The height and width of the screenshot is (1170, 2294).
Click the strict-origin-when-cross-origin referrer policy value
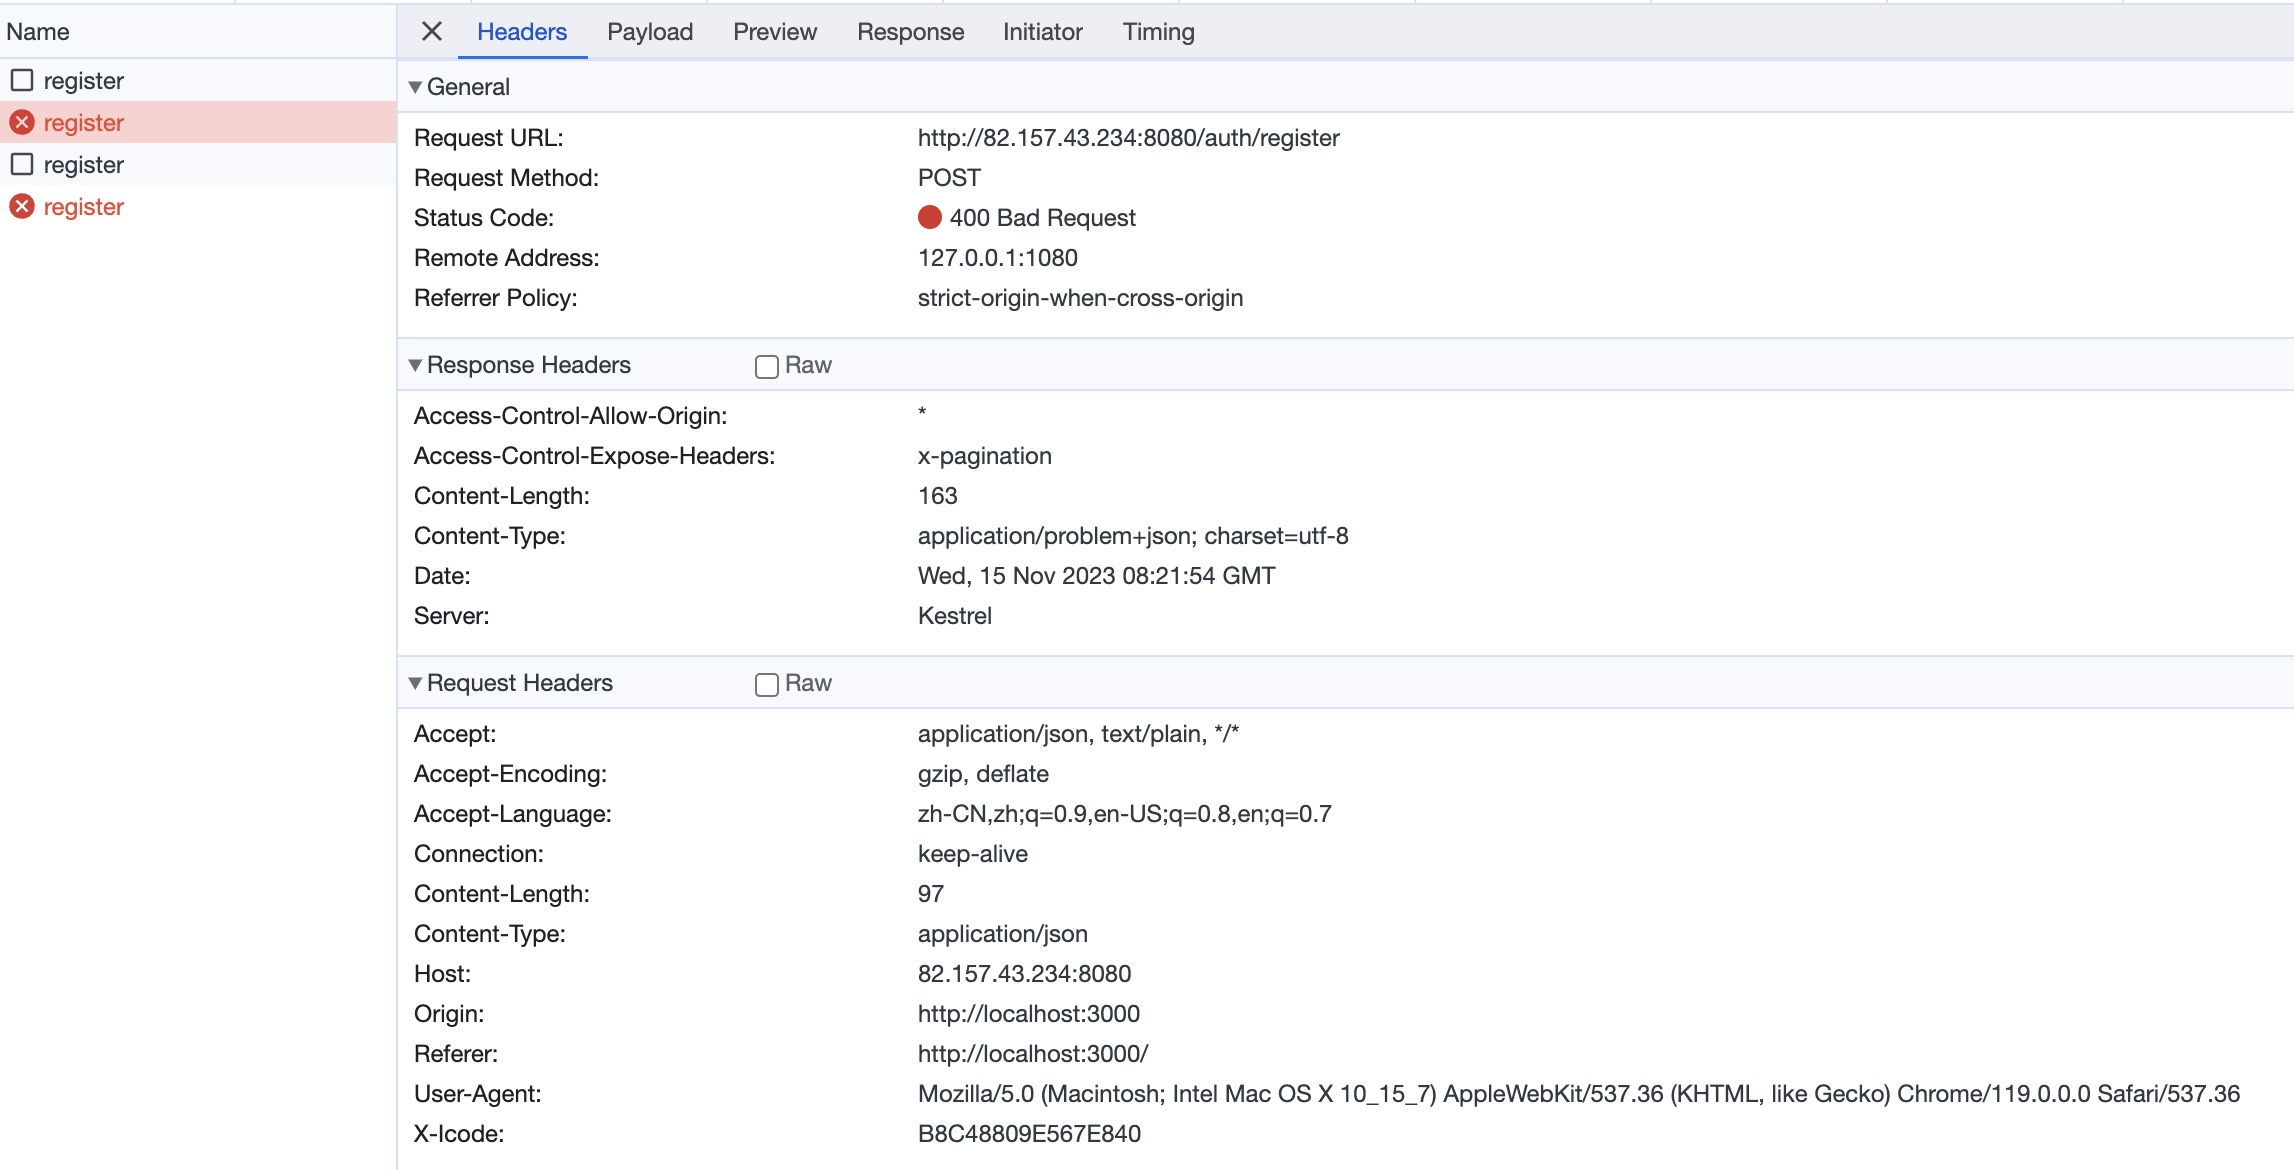point(1081,298)
